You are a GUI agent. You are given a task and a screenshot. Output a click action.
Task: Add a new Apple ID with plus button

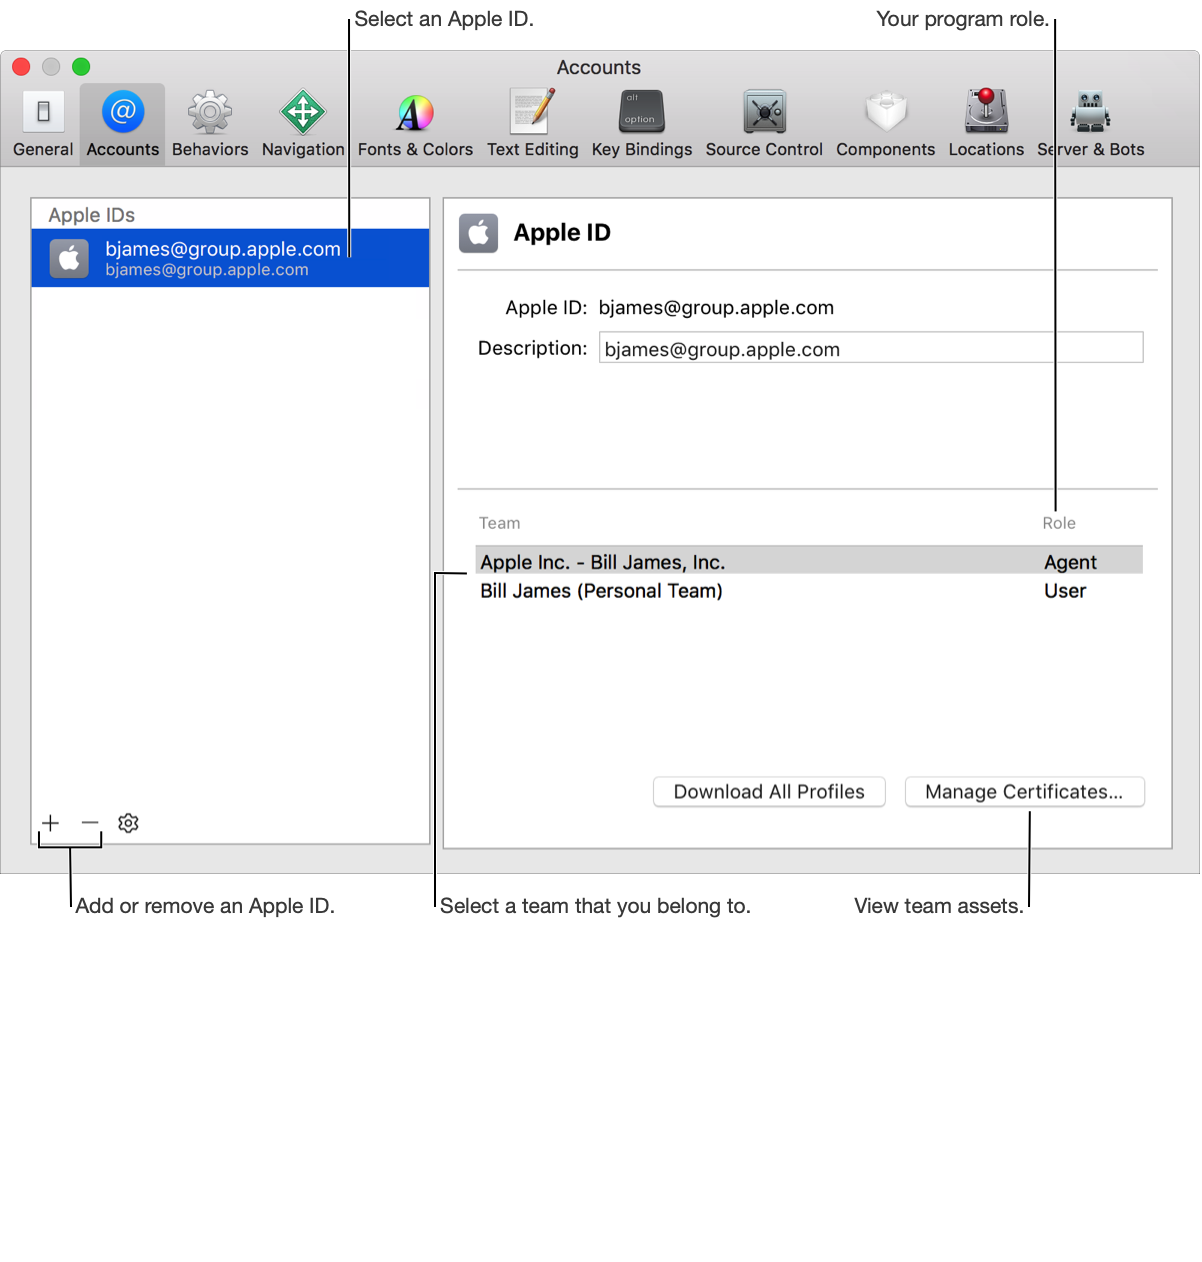coord(51,823)
